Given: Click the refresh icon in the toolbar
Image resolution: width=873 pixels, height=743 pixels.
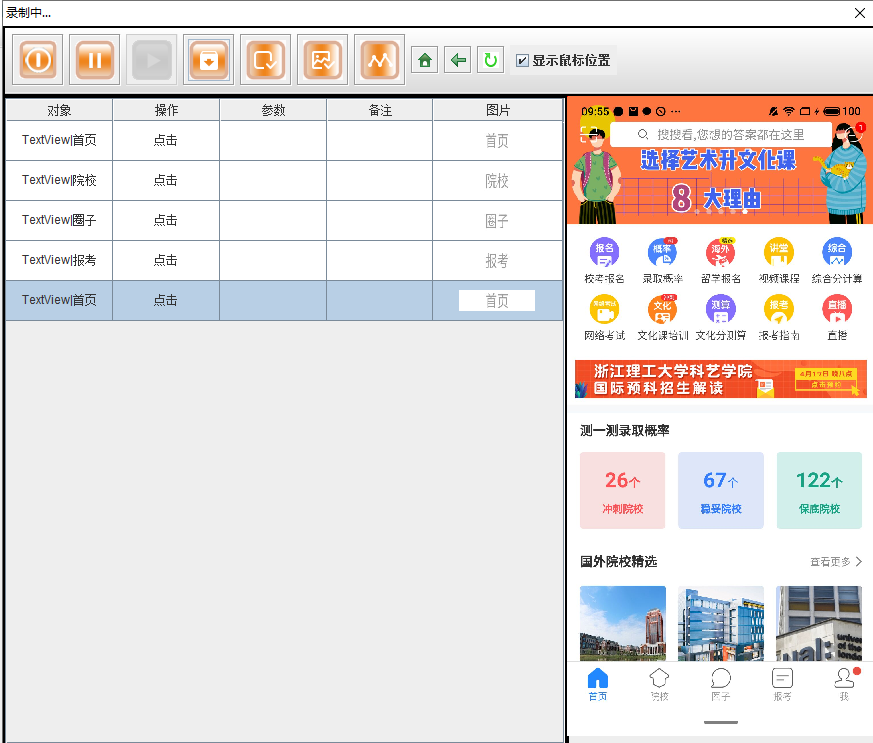Looking at the screenshot, I should click(490, 59).
